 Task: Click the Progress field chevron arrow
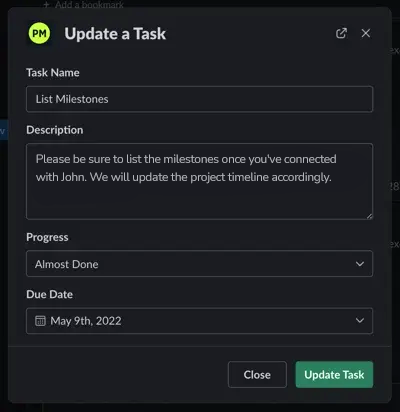click(360, 264)
